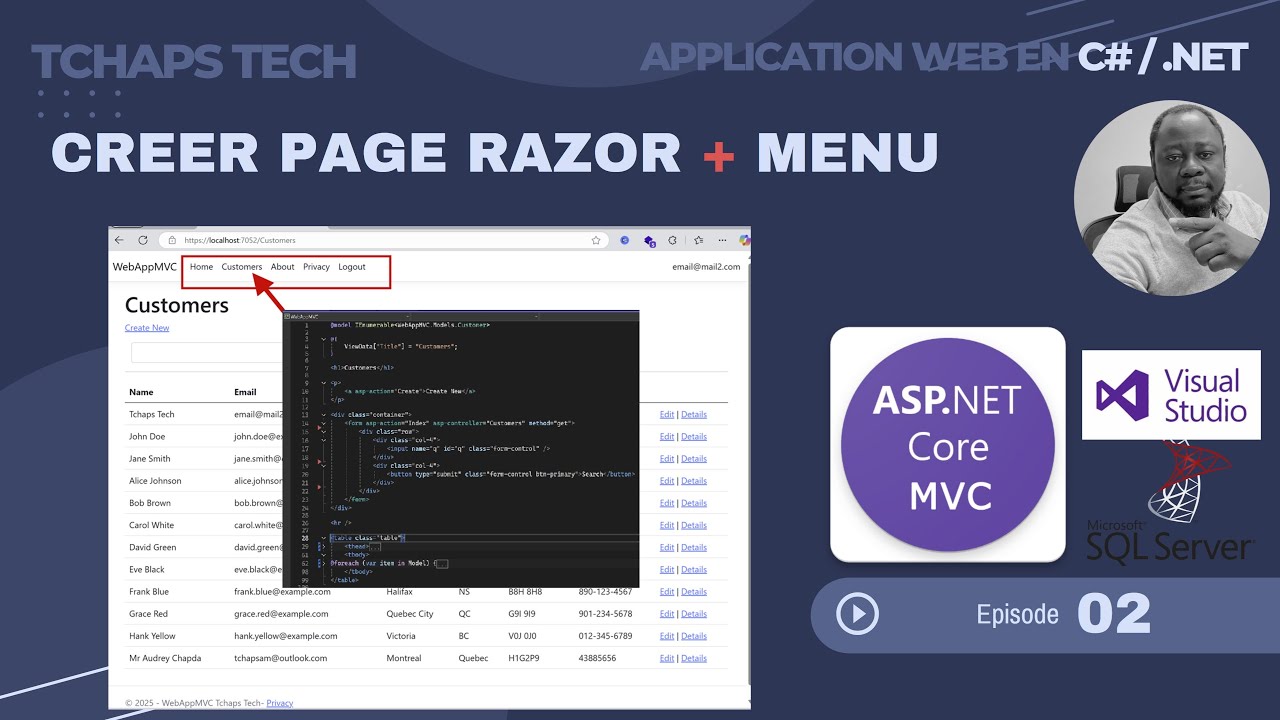
Task: Edit the David Green row
Action: point(667,547)
